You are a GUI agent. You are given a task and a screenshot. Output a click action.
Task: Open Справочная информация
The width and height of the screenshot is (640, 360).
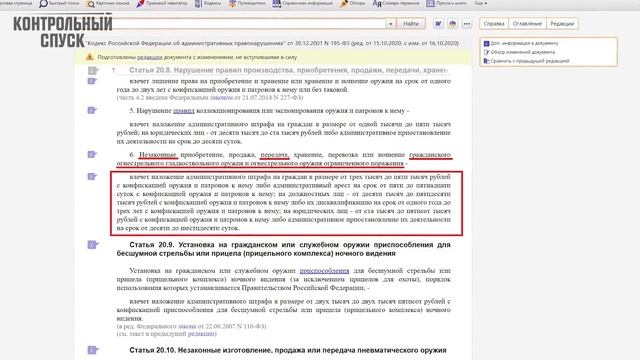pyautogui.click(x=302, y=3)
